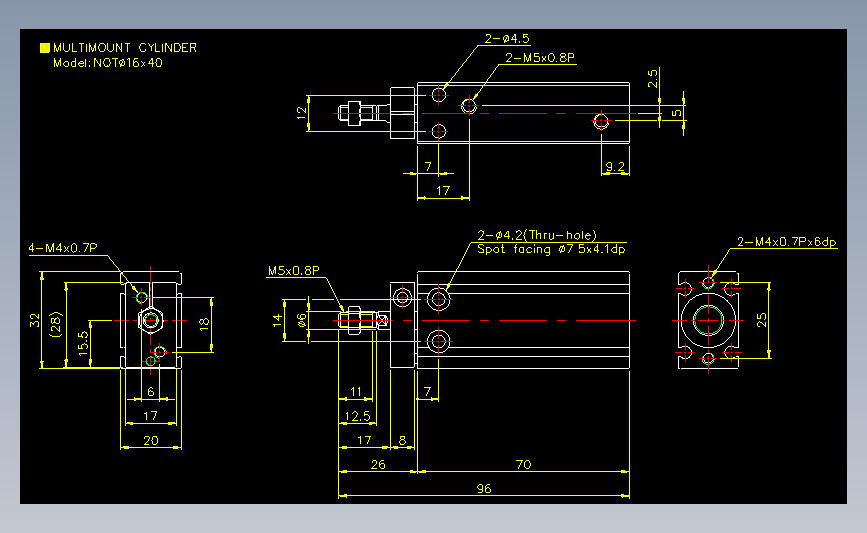Screen dimensions: 867x533
Task: Select the "14" dimension value
Action: 278,320
